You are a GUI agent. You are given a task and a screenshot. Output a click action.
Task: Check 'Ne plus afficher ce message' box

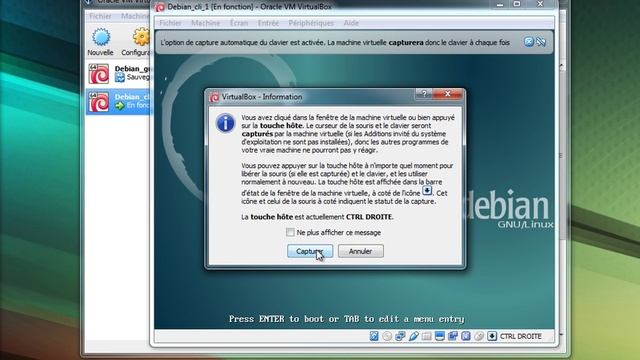tap(290, 232)
